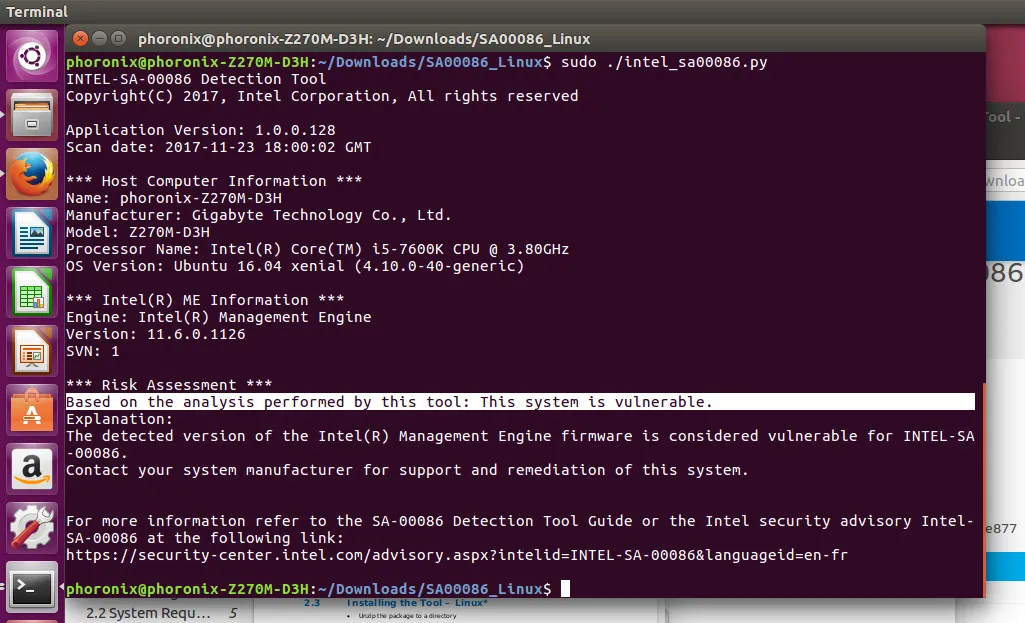The image size is (1025, 623).
Task: Minimize the terminal window
Action: [99, 39]
